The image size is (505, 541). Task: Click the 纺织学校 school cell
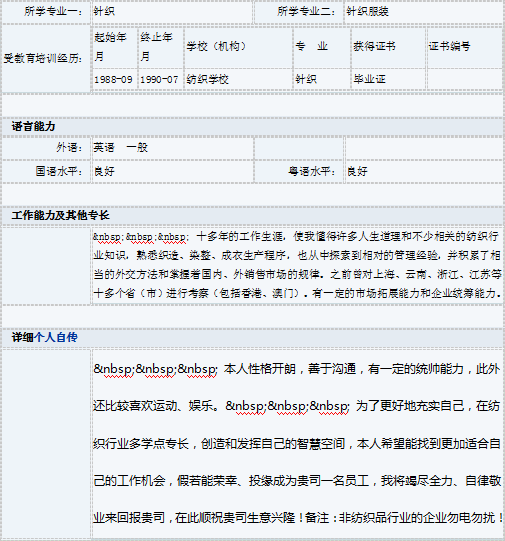pos(238,79)
